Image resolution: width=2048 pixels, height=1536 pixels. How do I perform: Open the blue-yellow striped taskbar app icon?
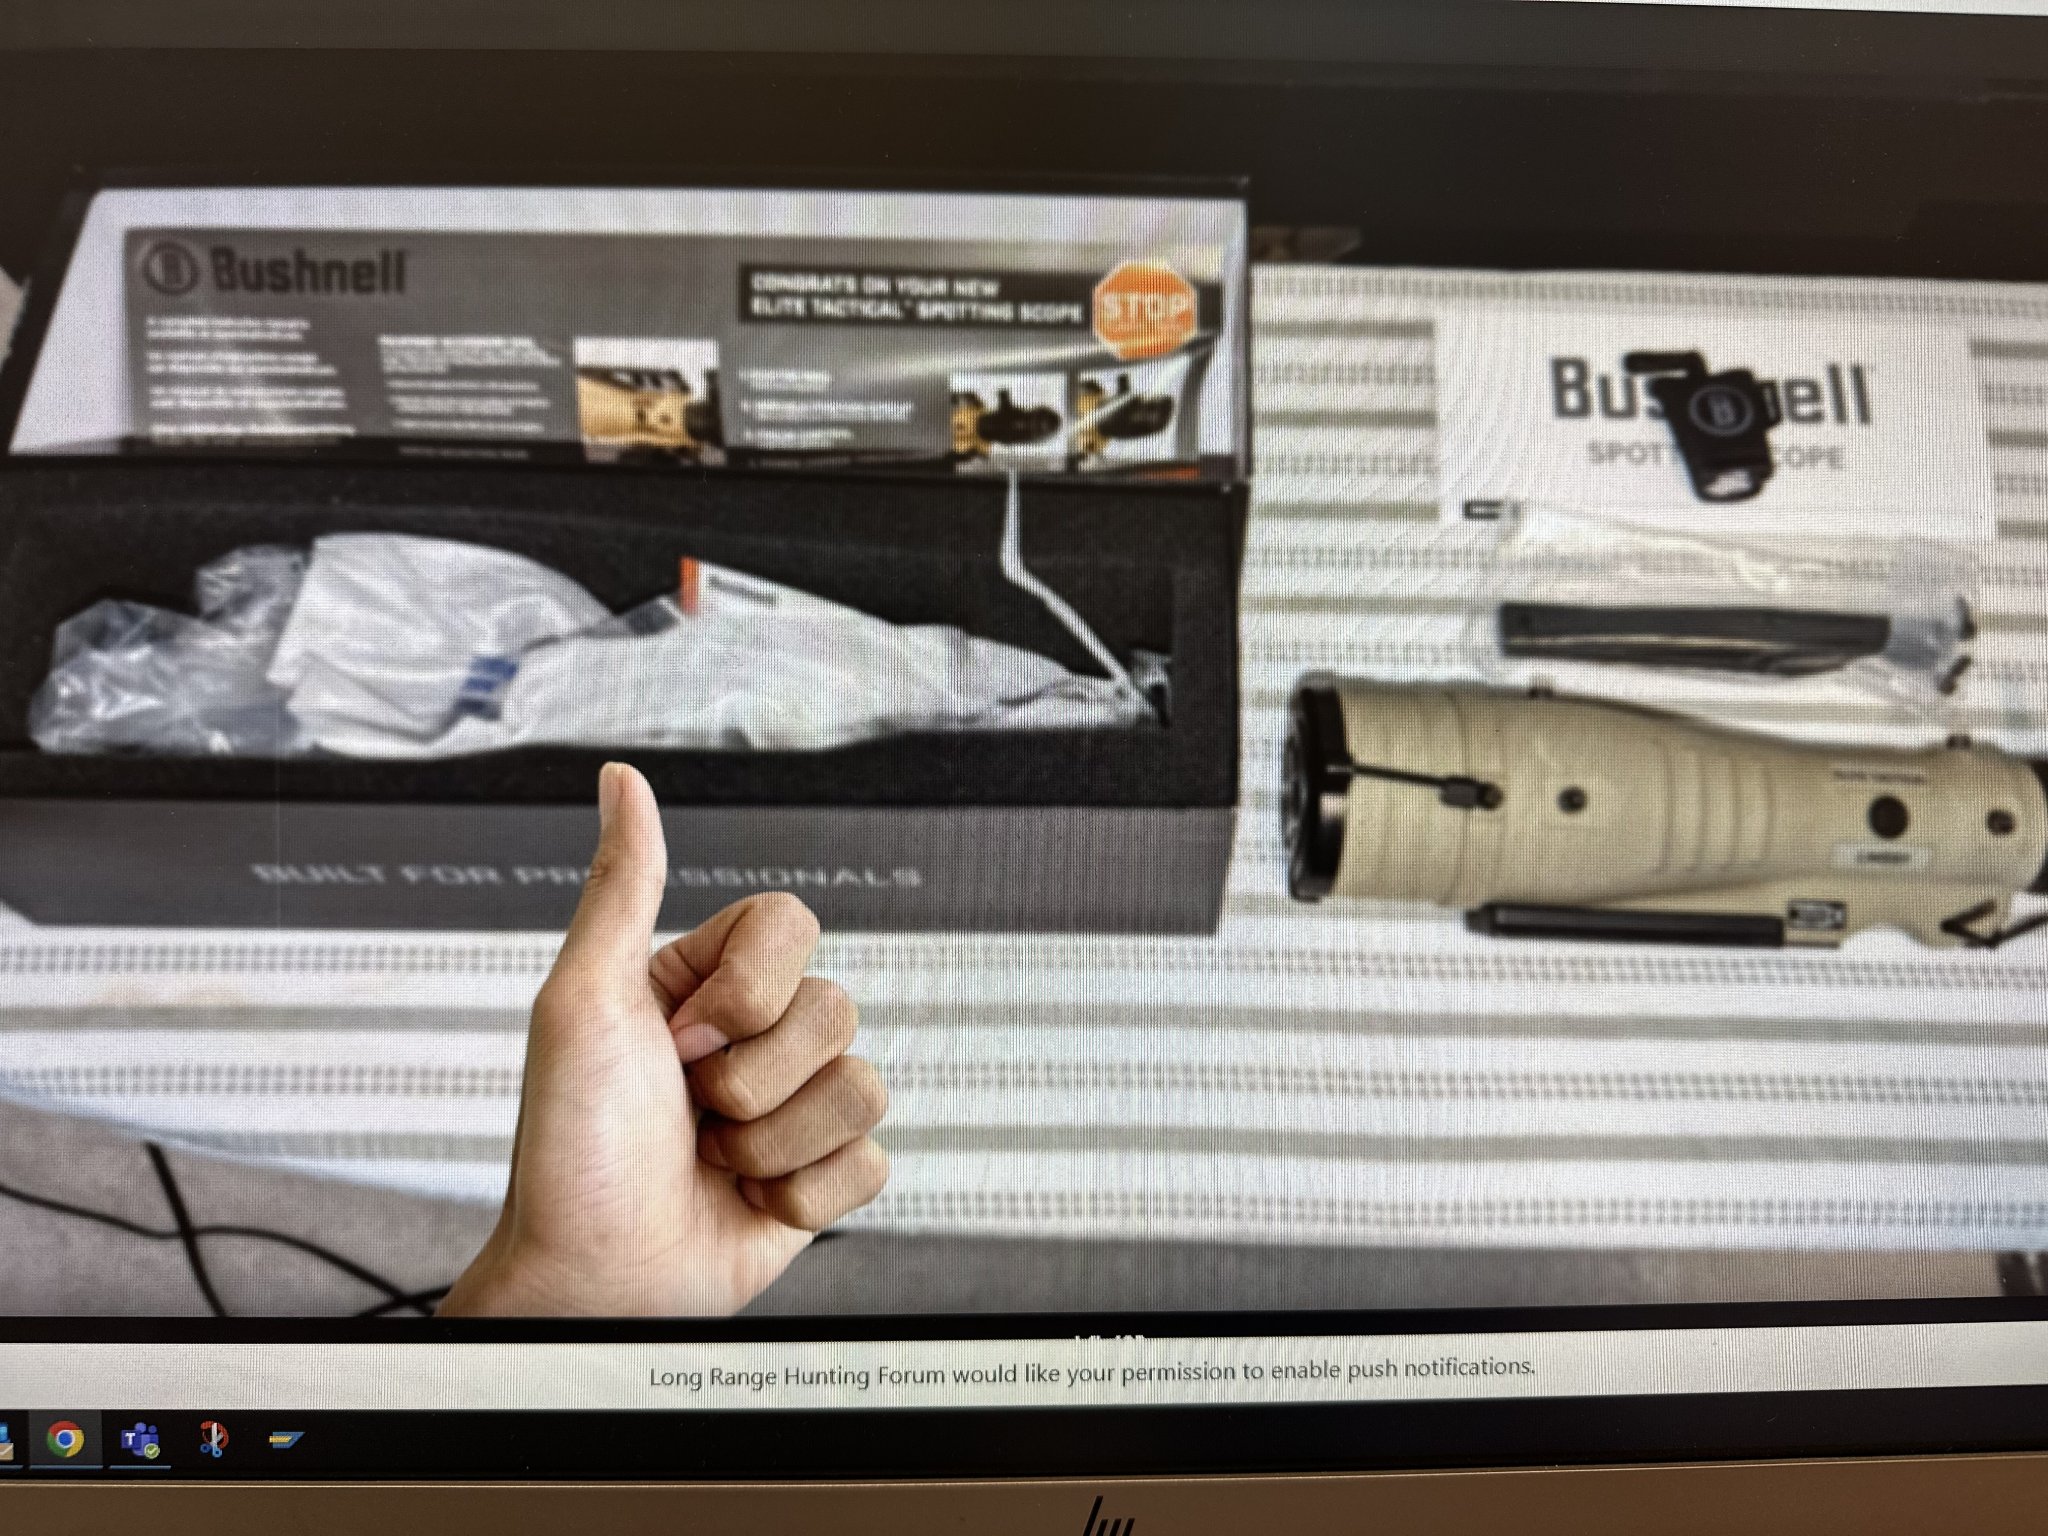(285, 1440)
